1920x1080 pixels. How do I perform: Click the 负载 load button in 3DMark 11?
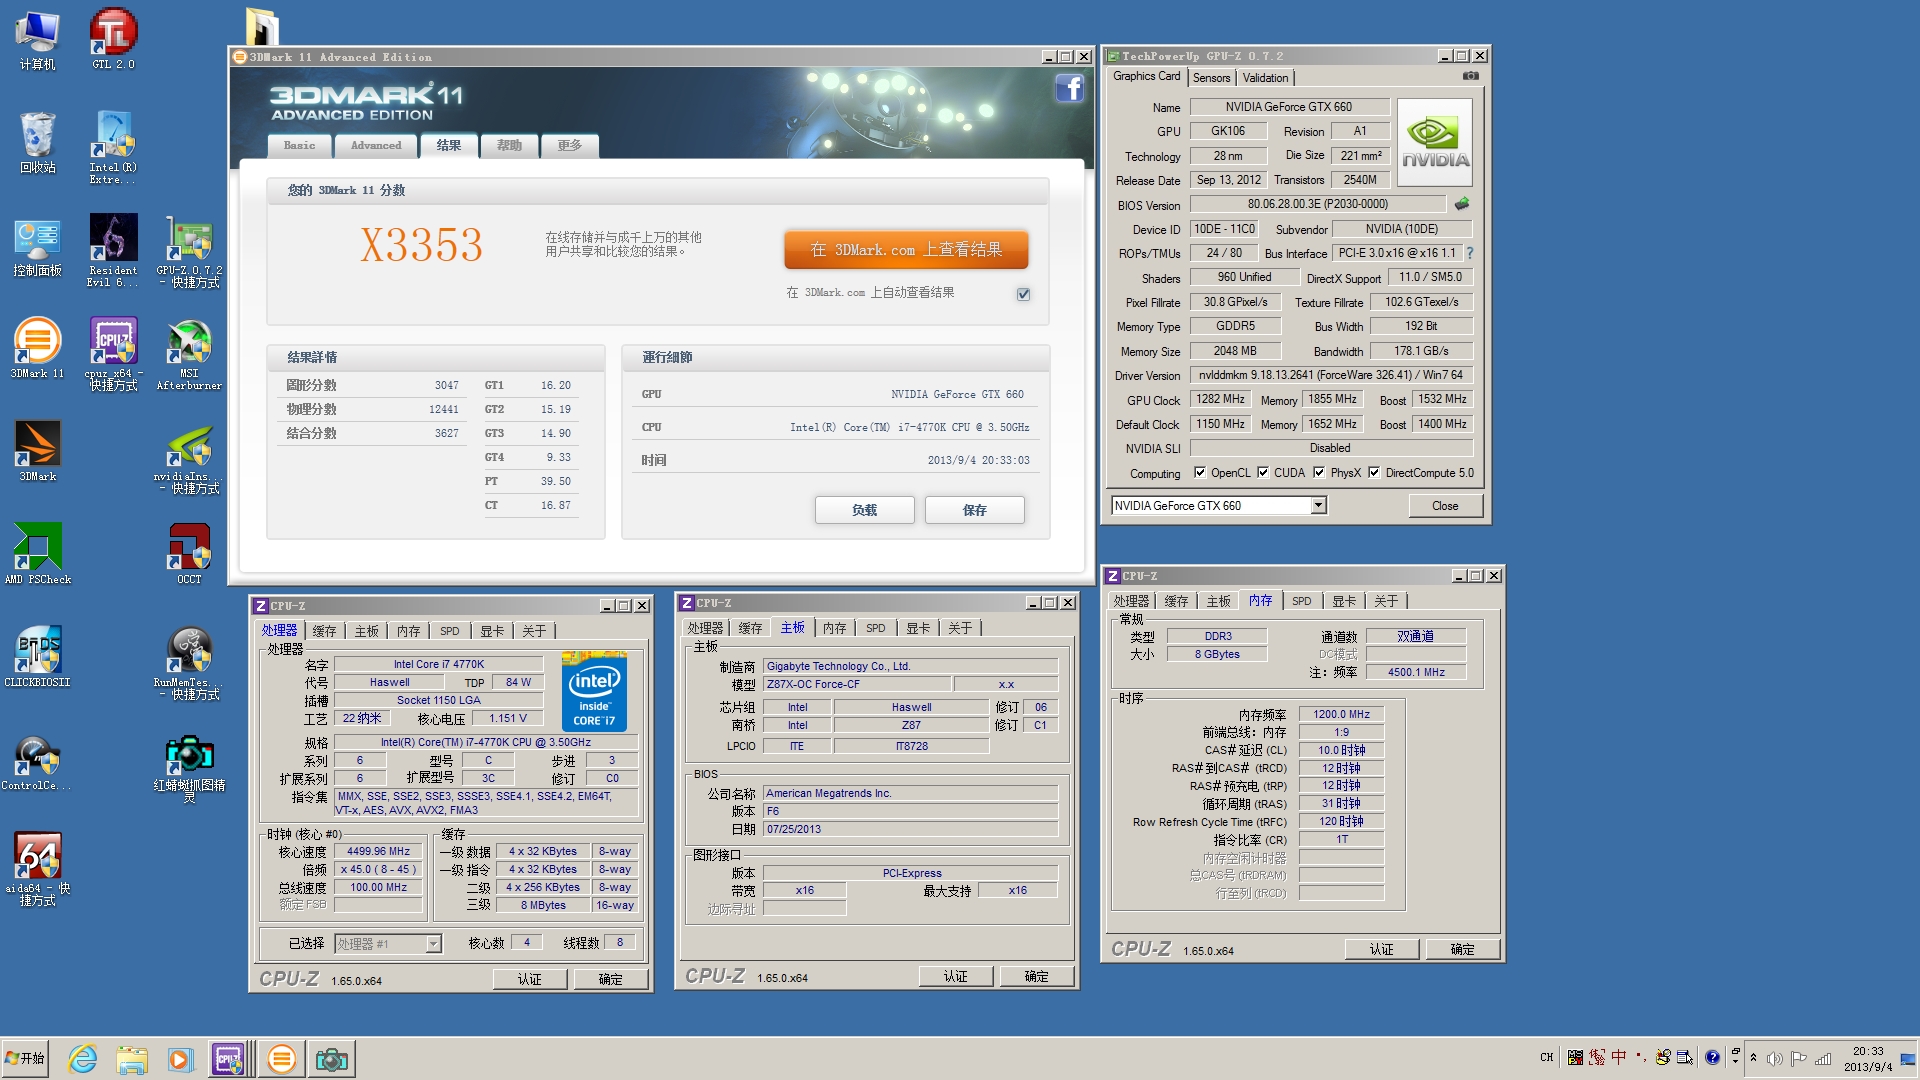[864, 510]
